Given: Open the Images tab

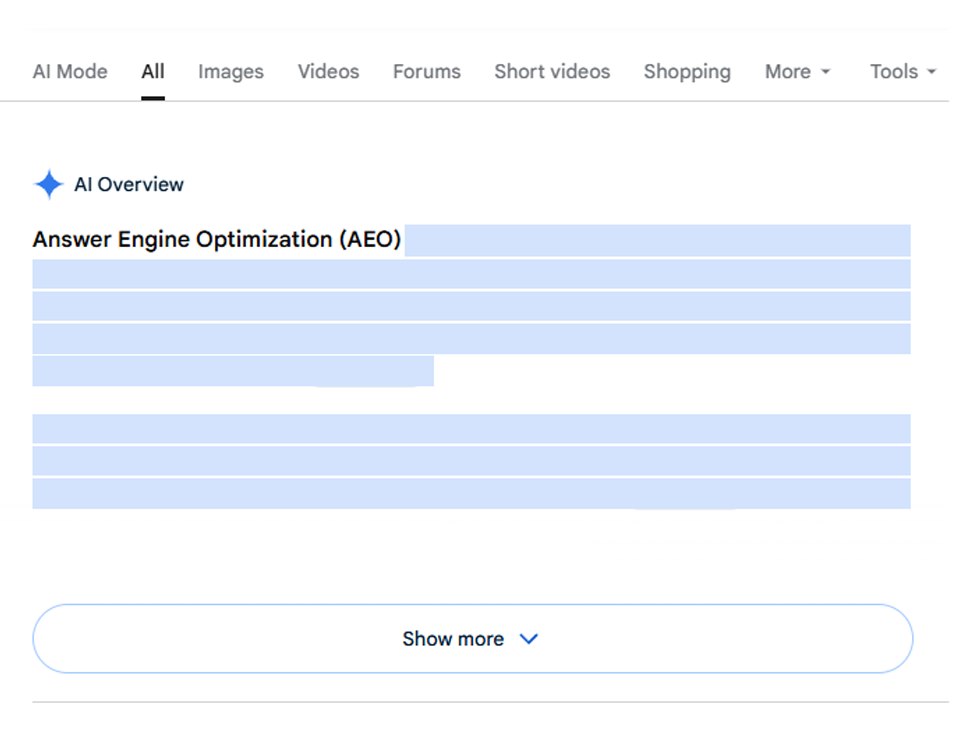Looking at the screenshot, I should [x=231, y=72].
